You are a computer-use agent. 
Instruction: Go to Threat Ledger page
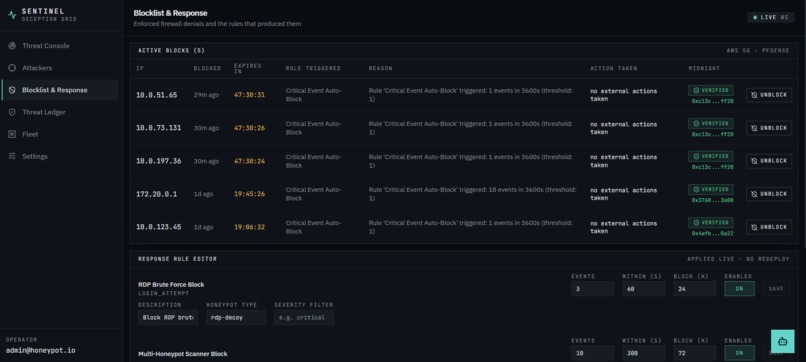pyautogui.click(x=60, y=112)
